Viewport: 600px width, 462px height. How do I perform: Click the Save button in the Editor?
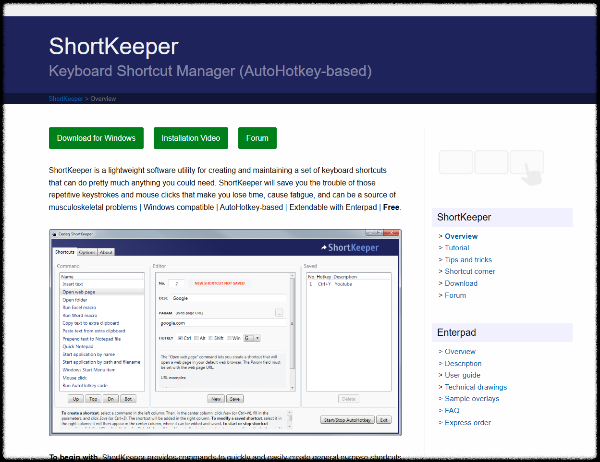[235, 399]
